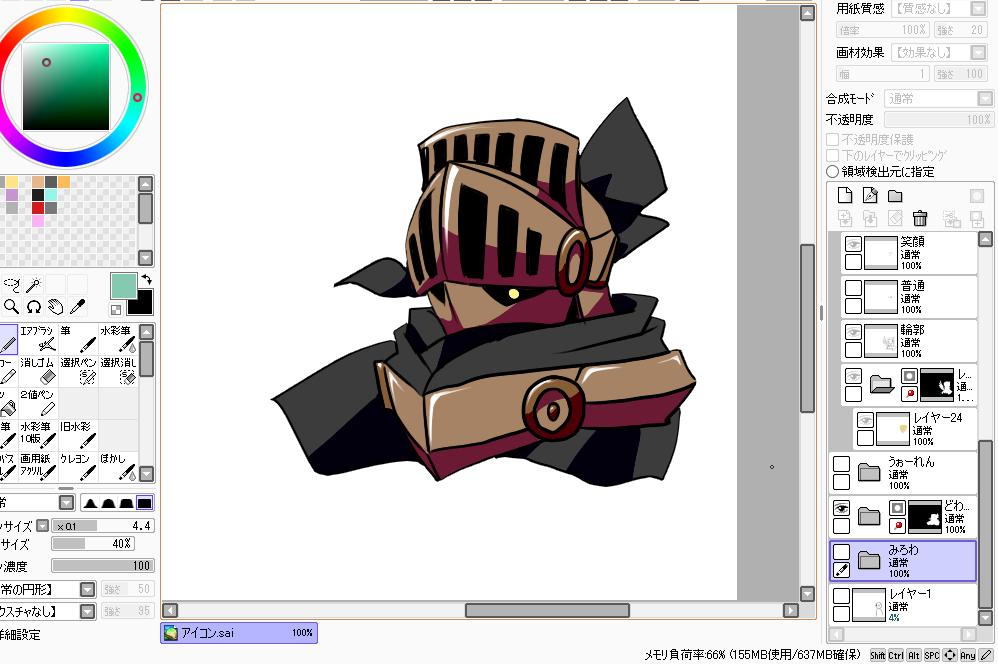Select the softest brush edge shape
The width and height of the screenshot is (998, 664).
tap(90, 503)
